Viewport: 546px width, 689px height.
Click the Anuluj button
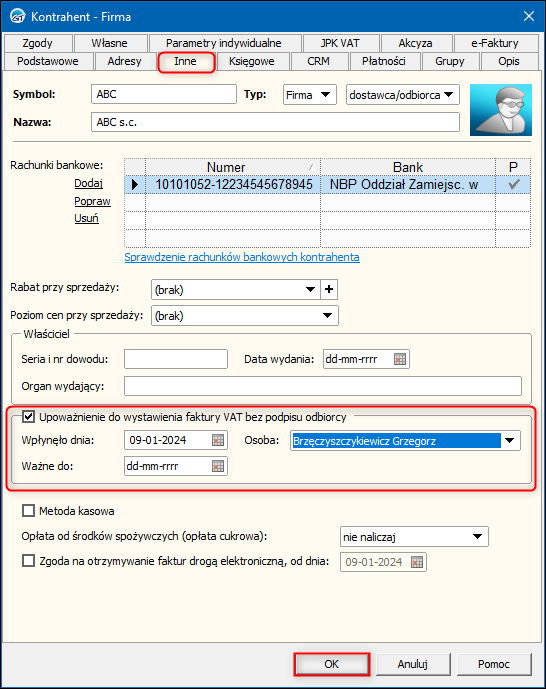[x=412, y=664]
